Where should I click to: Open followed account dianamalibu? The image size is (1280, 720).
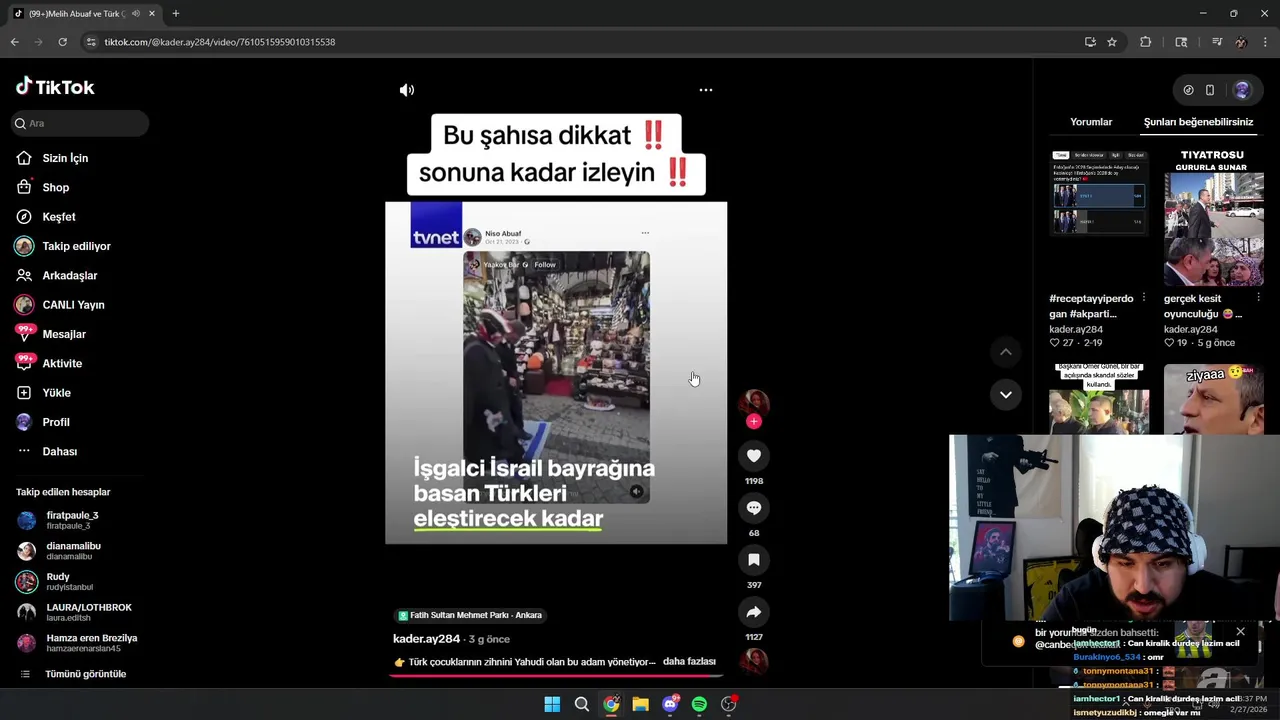[x=73, y=551]
